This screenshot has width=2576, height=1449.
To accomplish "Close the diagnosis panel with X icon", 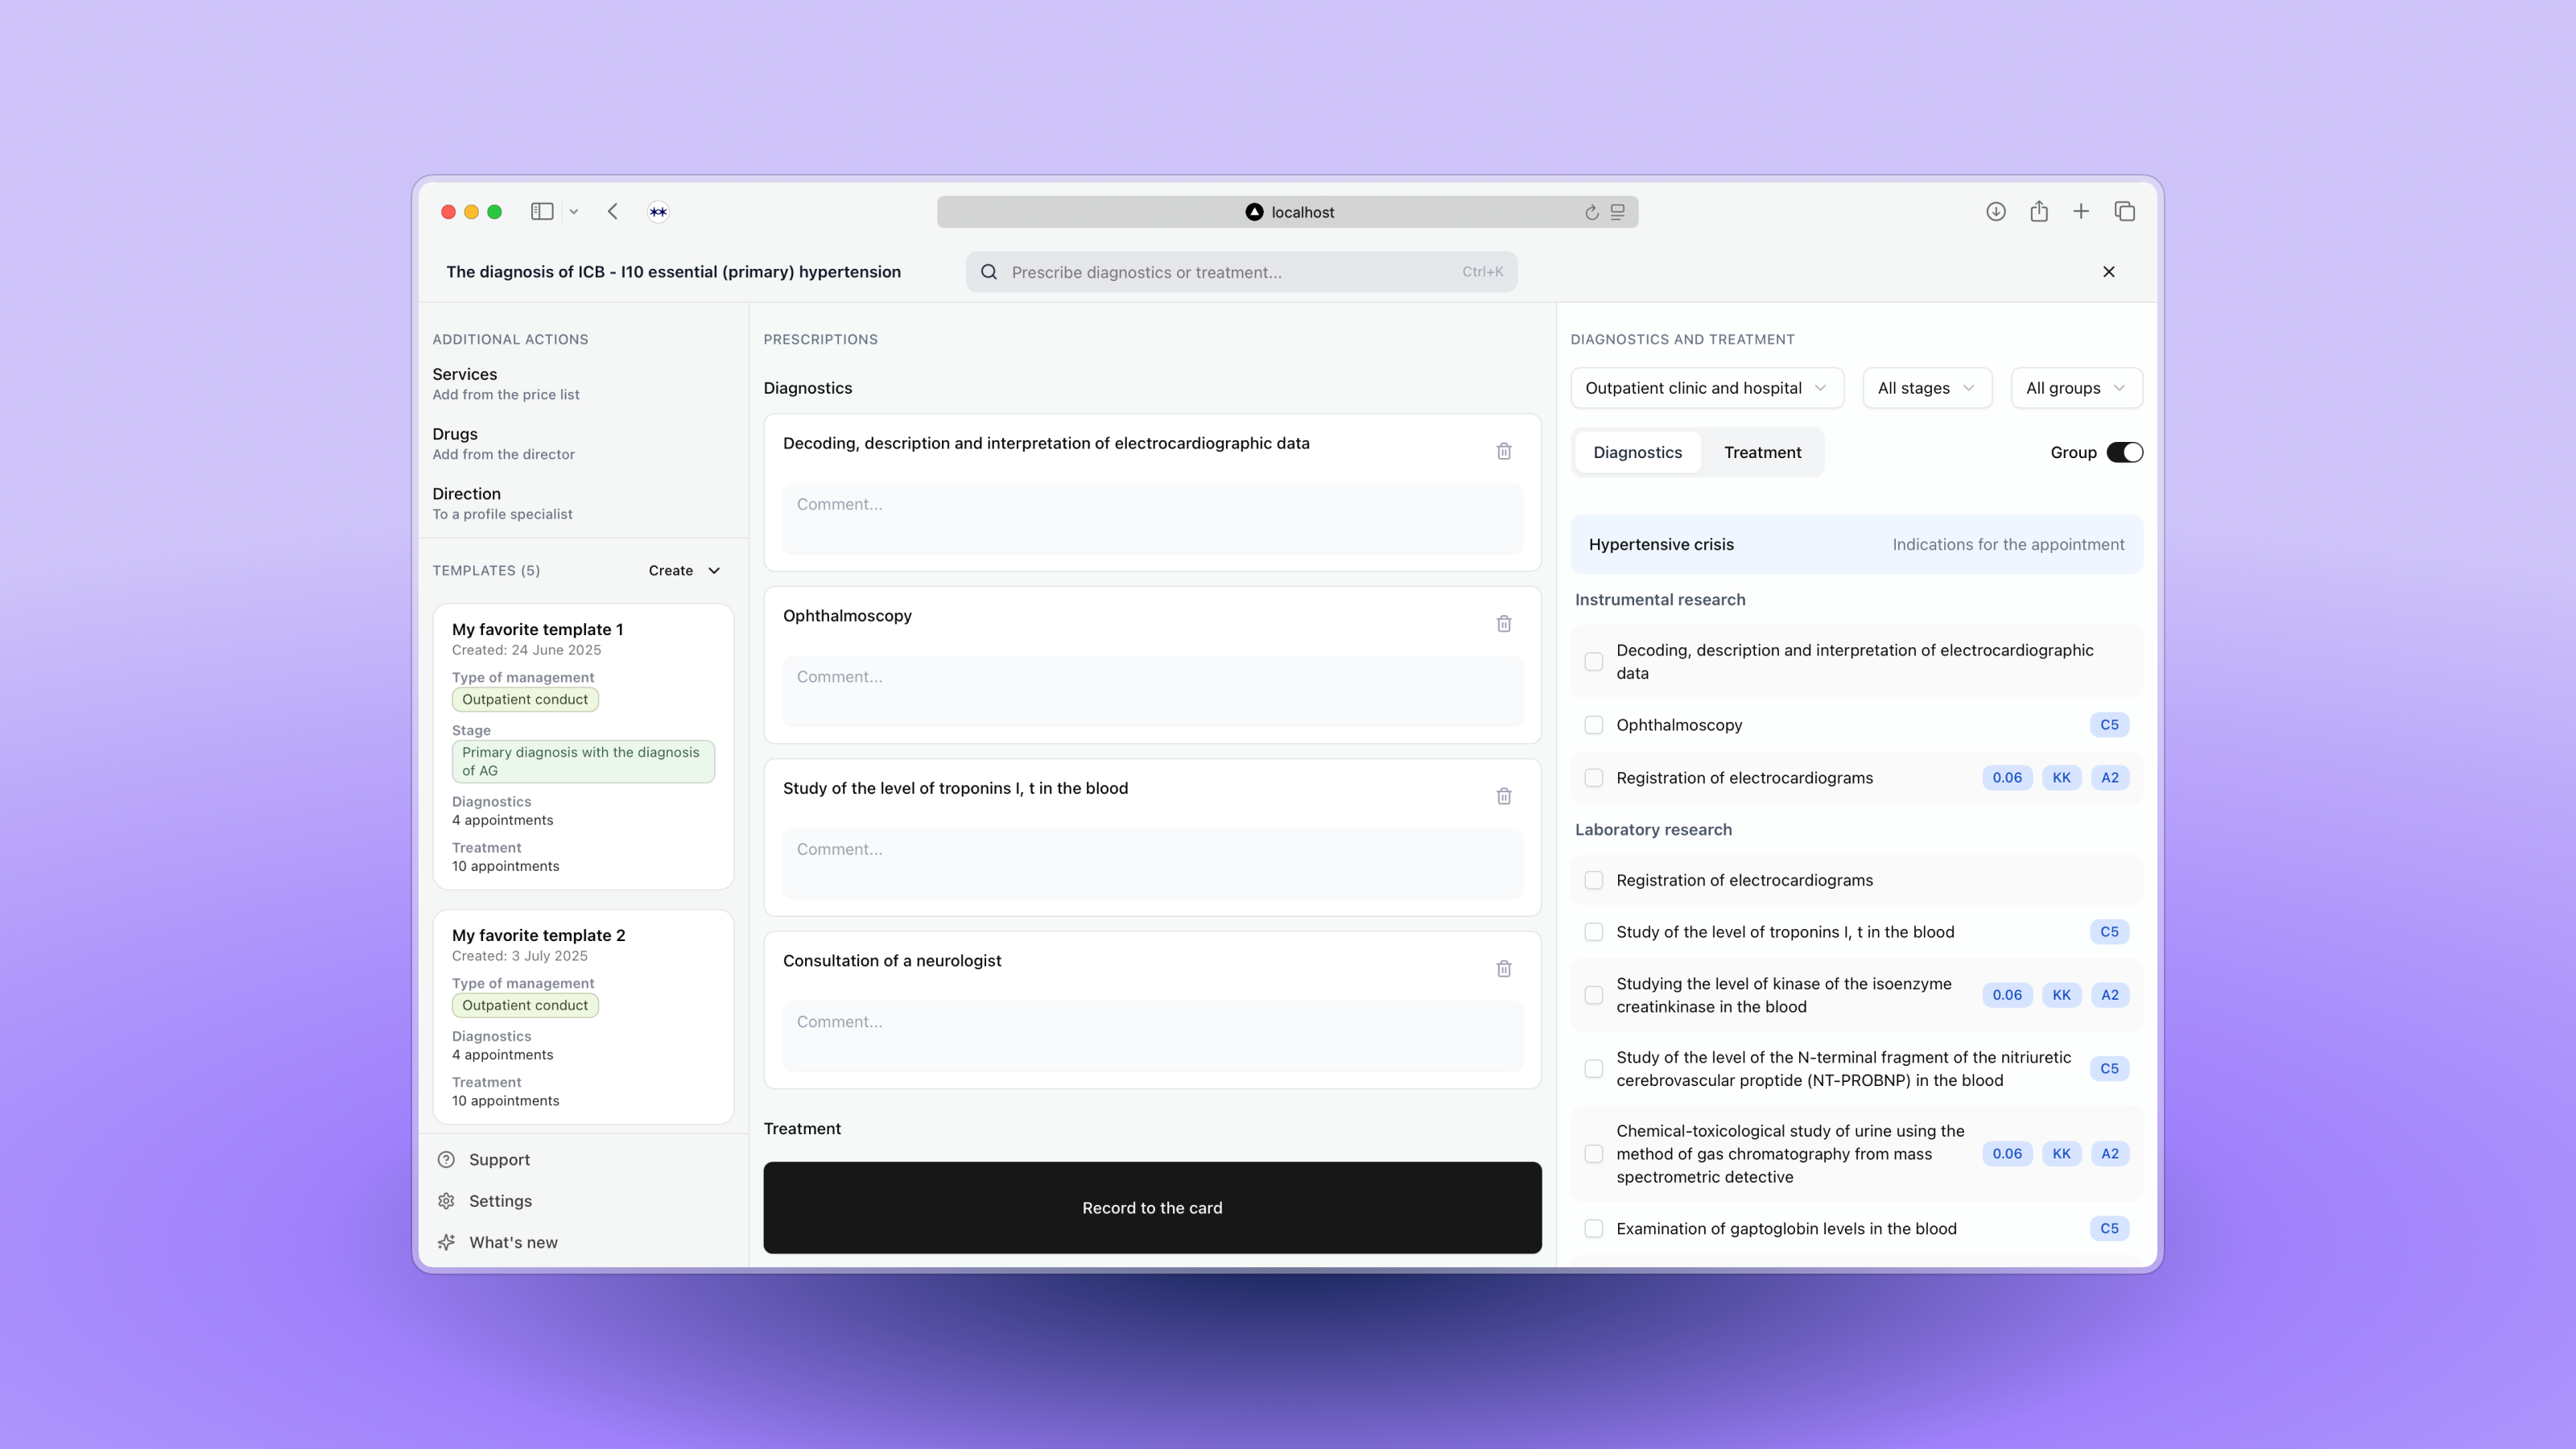I will (x=2108, y=272).
